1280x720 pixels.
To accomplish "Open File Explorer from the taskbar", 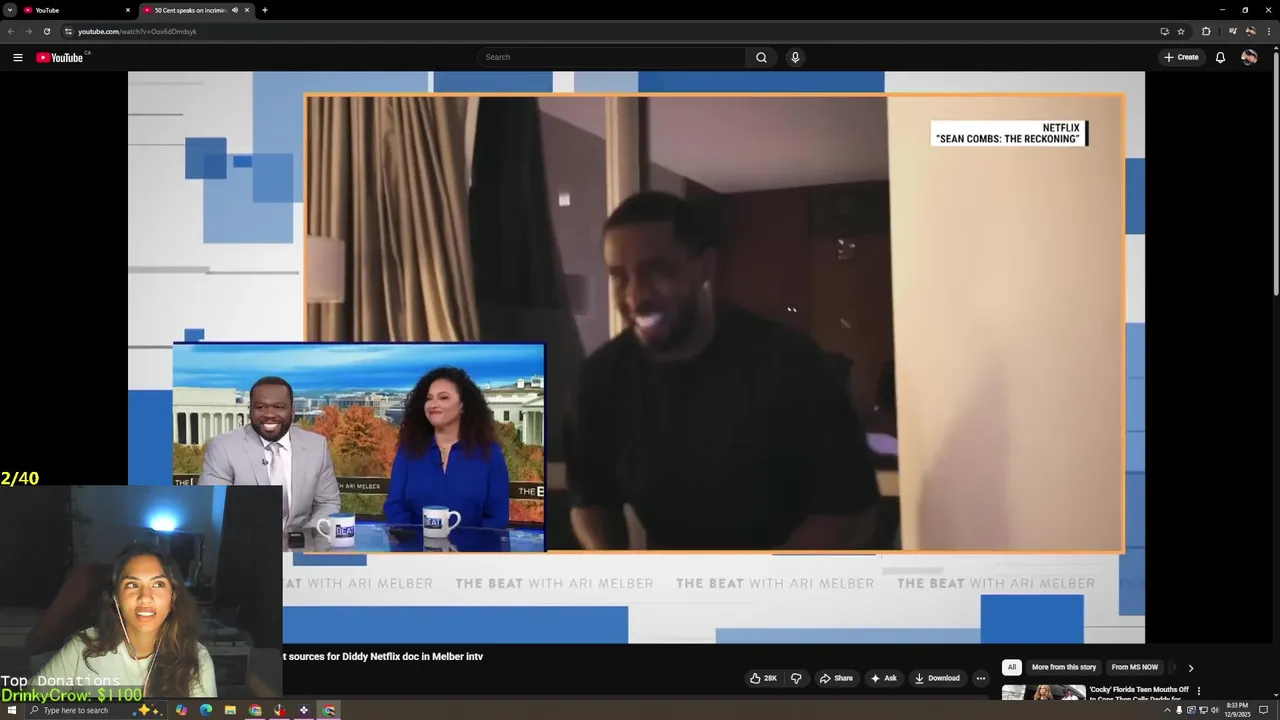I will [x=230, y=710].
